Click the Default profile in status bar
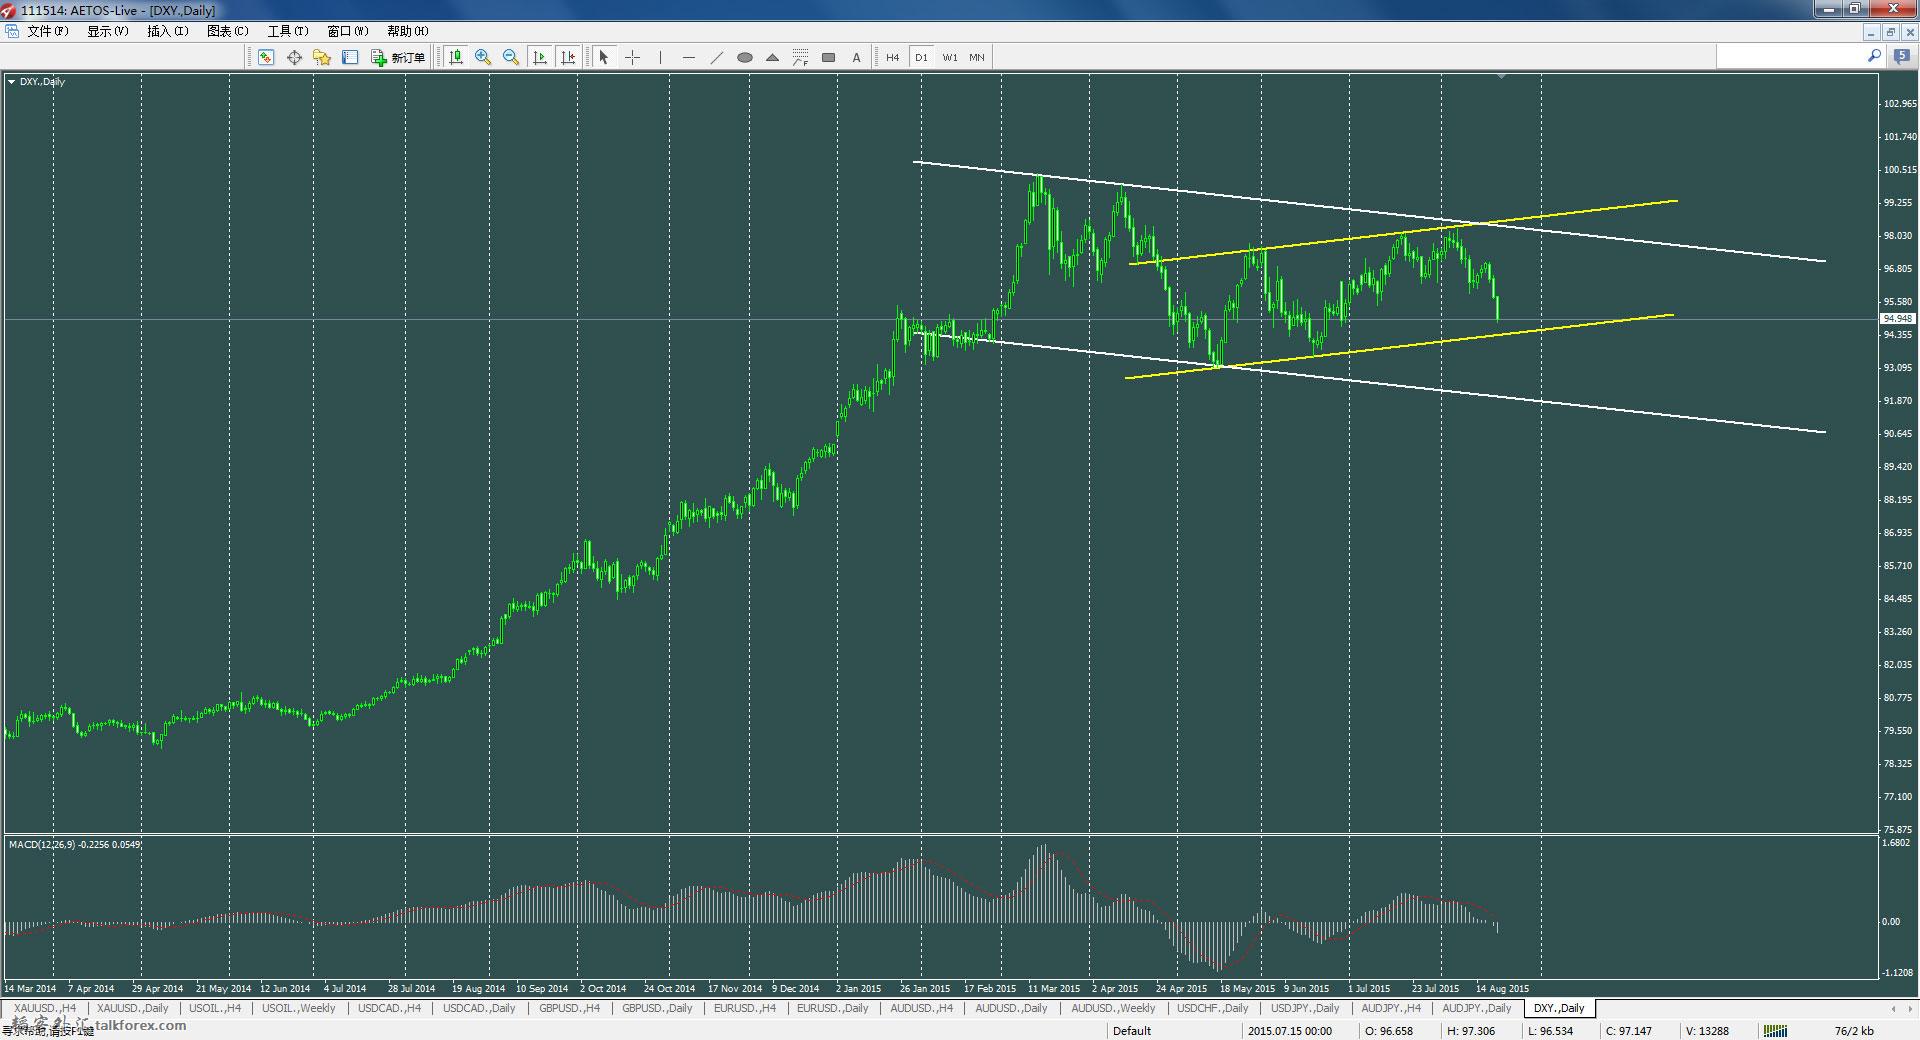This screenshot has height=1040, width=1920. coord(1132,1031)
